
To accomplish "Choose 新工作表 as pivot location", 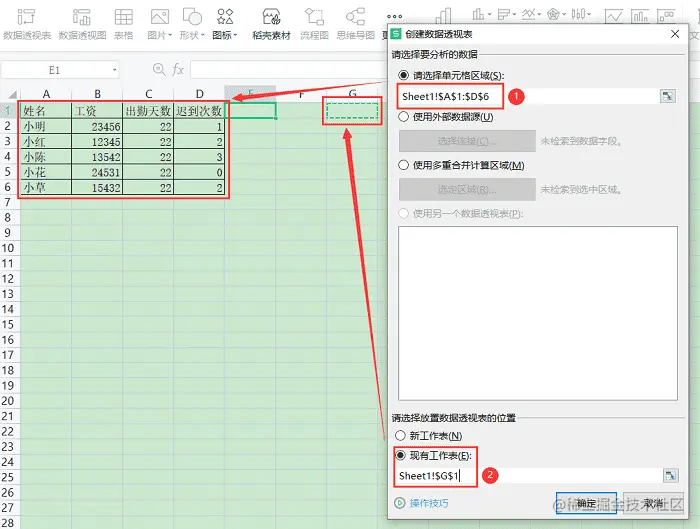I will [400, 435].
